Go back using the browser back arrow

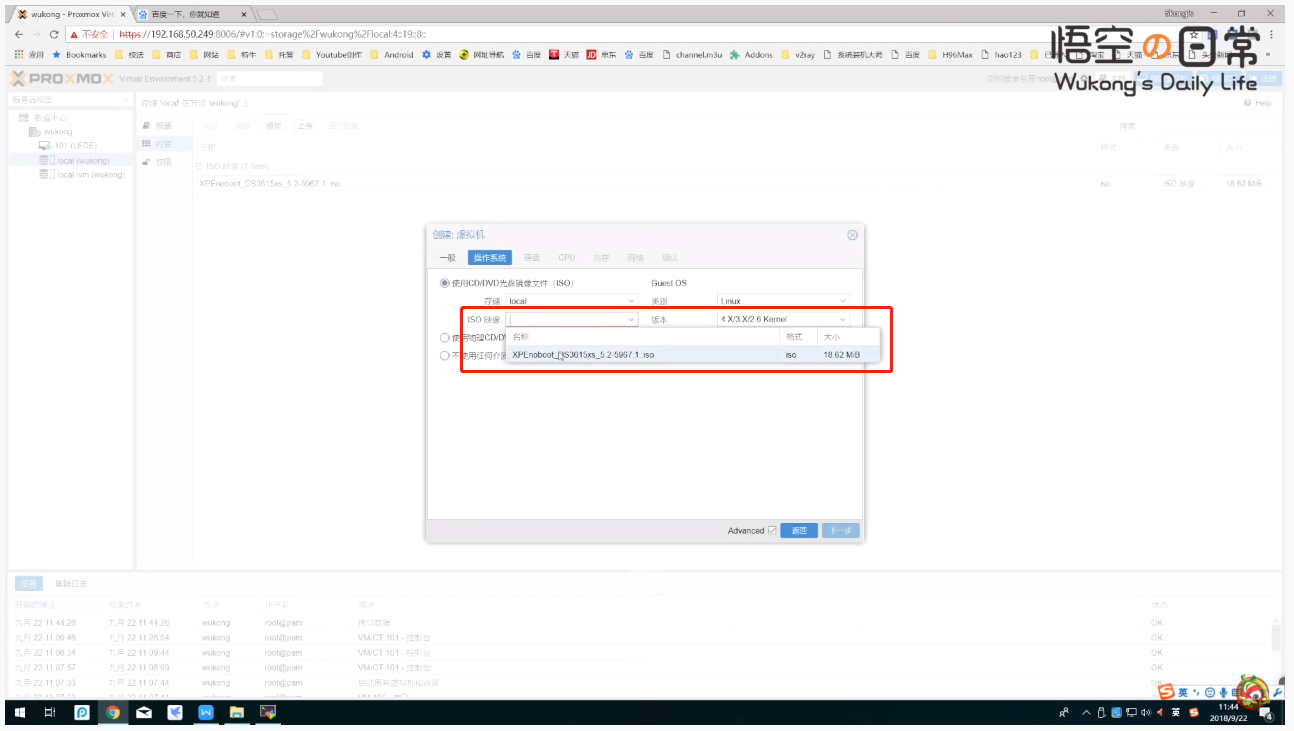tap(20, 34)
